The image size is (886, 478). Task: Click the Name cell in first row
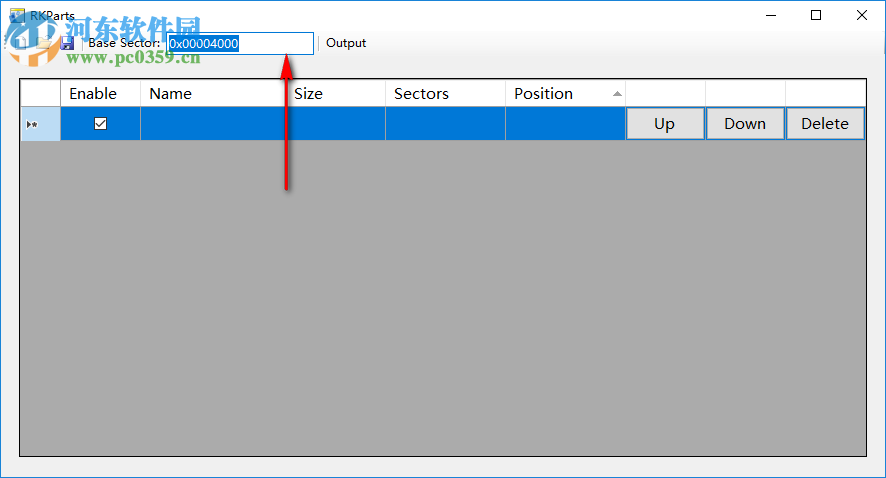[x=212, y=124]
